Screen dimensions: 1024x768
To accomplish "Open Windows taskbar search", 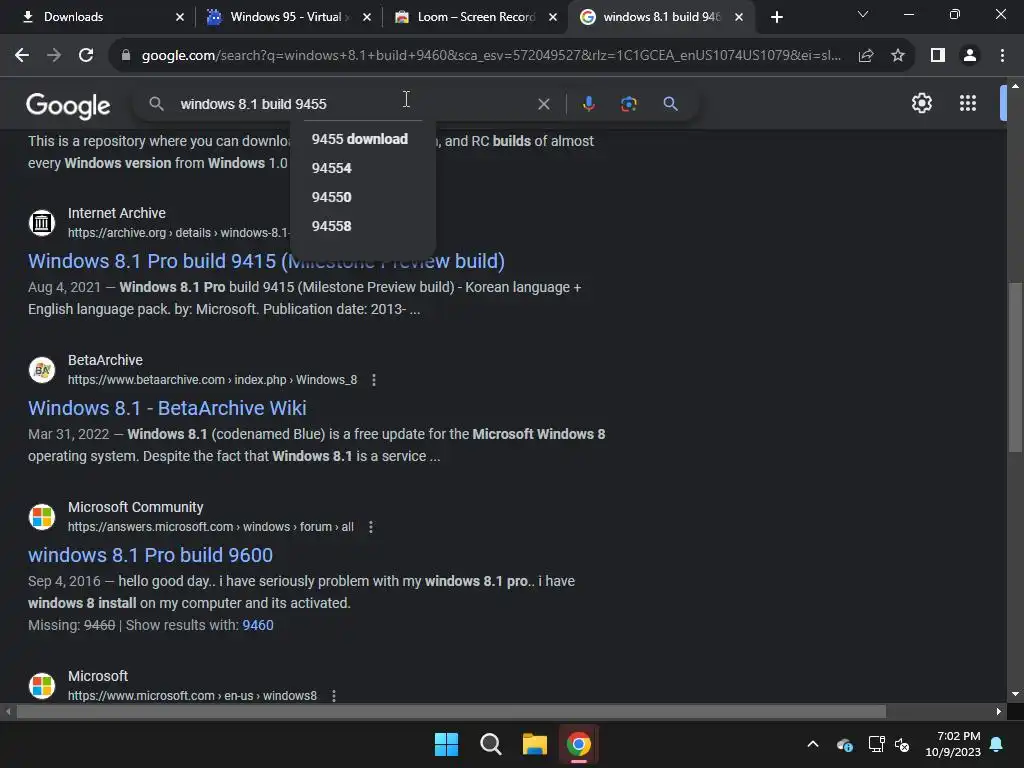I will pyautogui.click(x=490, y=744).
